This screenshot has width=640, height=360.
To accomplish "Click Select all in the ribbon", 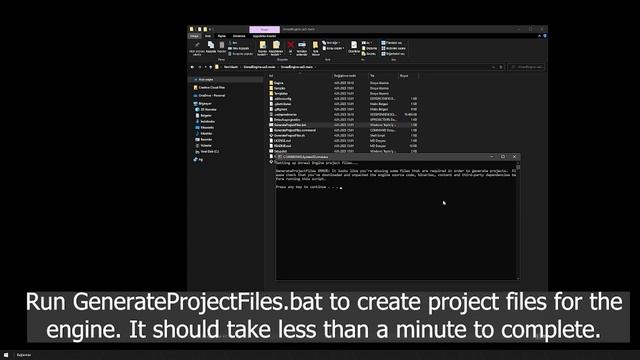I will coord(392,43).
